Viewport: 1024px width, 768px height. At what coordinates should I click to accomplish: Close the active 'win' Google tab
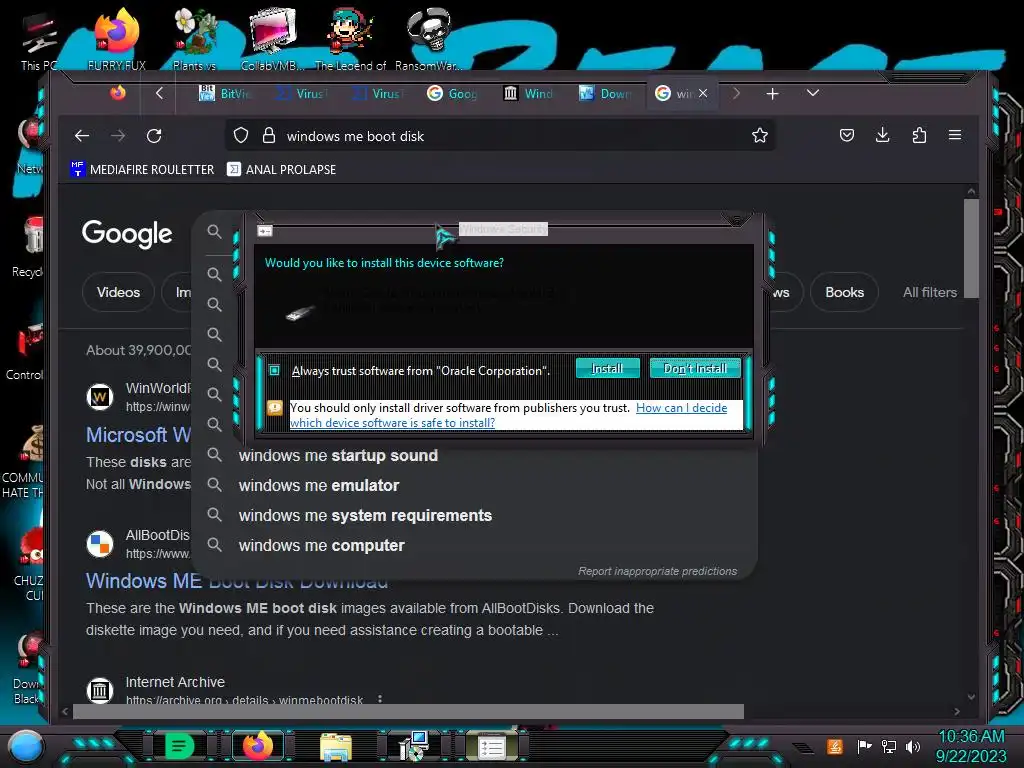click(x=703, y=93)
